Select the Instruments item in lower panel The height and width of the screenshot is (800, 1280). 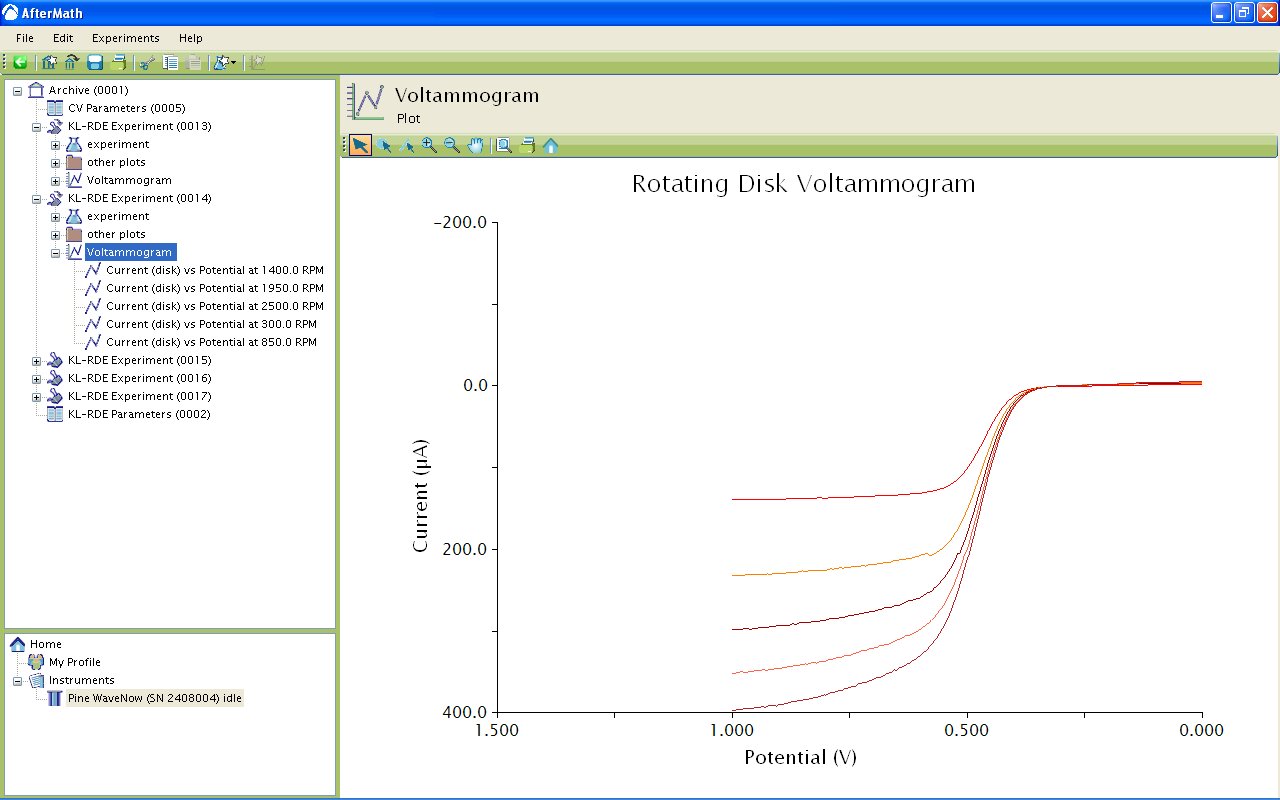(81, 680)
